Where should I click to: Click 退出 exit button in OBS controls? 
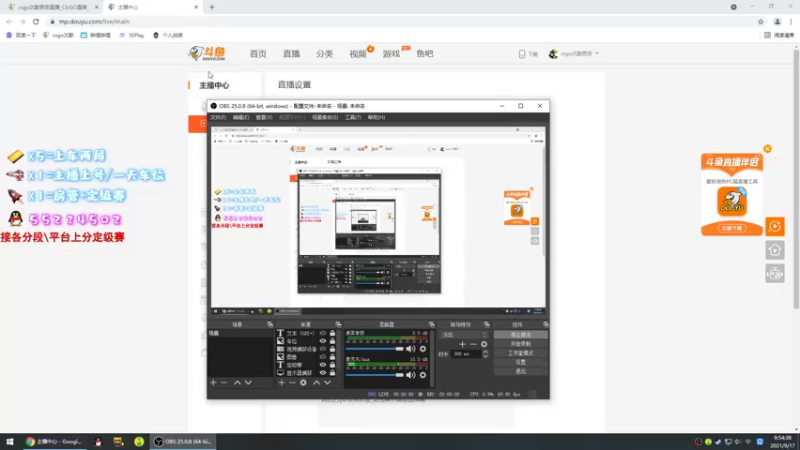(520, 371)
